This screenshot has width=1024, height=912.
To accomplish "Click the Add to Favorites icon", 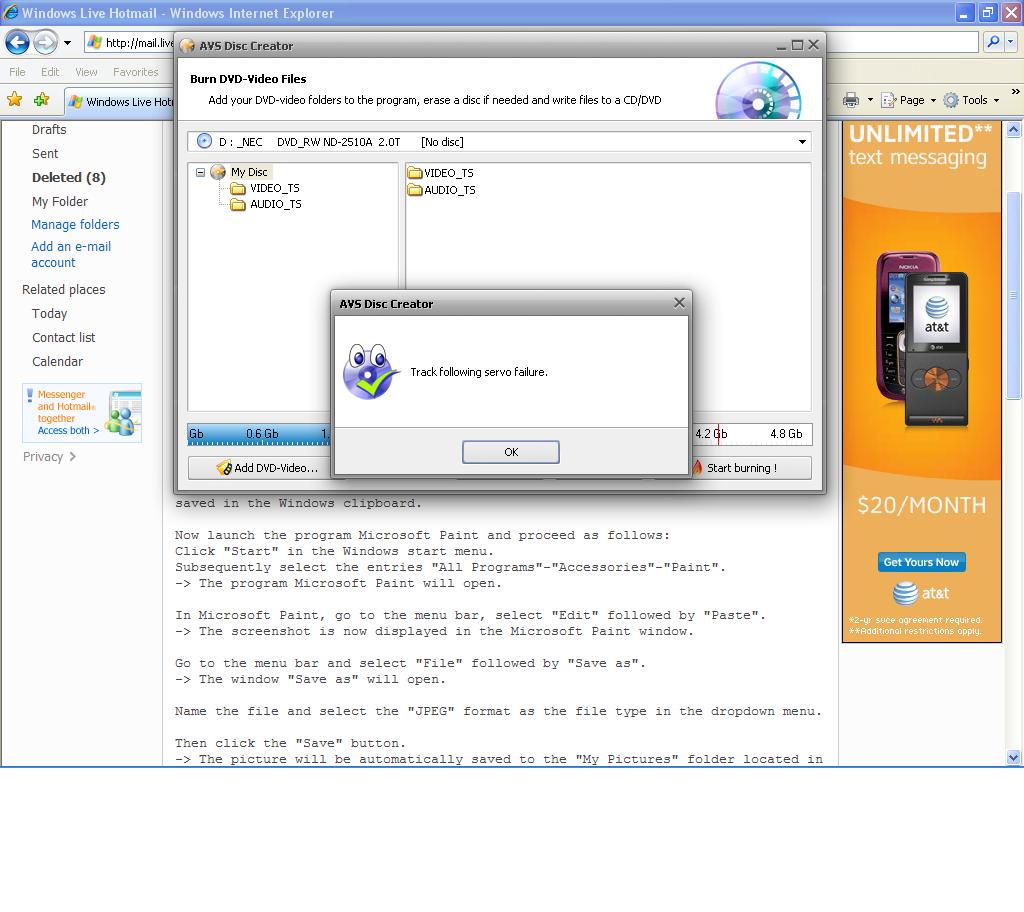I will (x=41, y=100).
